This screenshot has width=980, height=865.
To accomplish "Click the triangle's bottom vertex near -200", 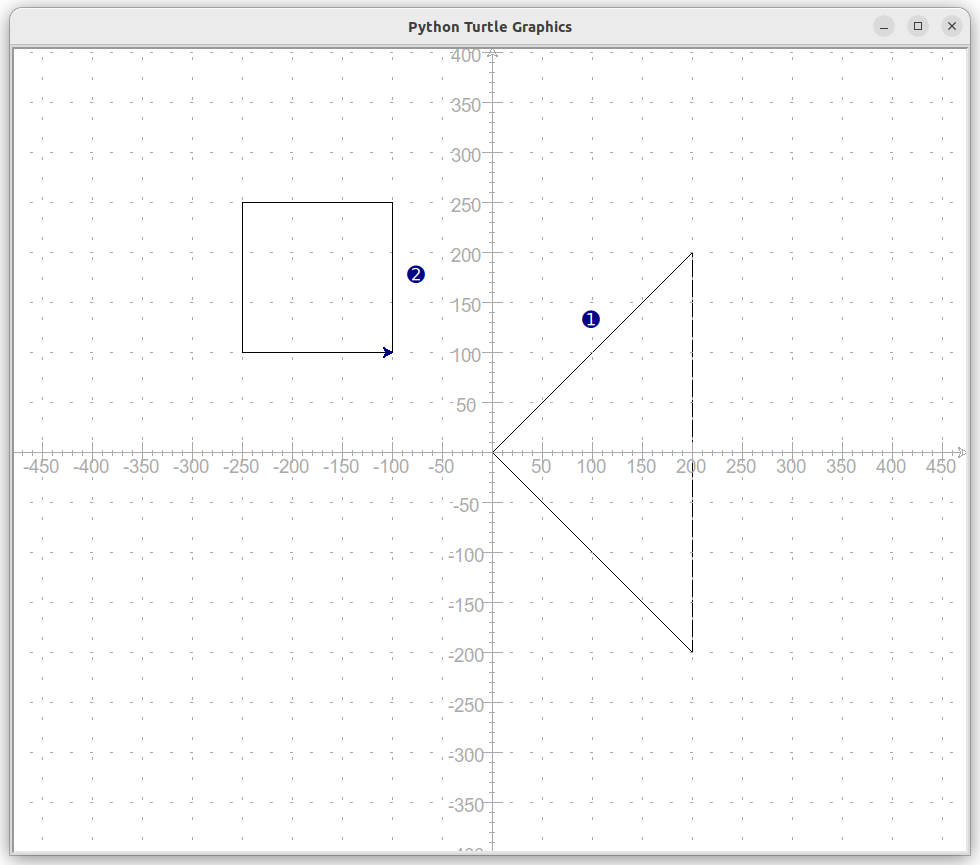I will pos(692,652).
